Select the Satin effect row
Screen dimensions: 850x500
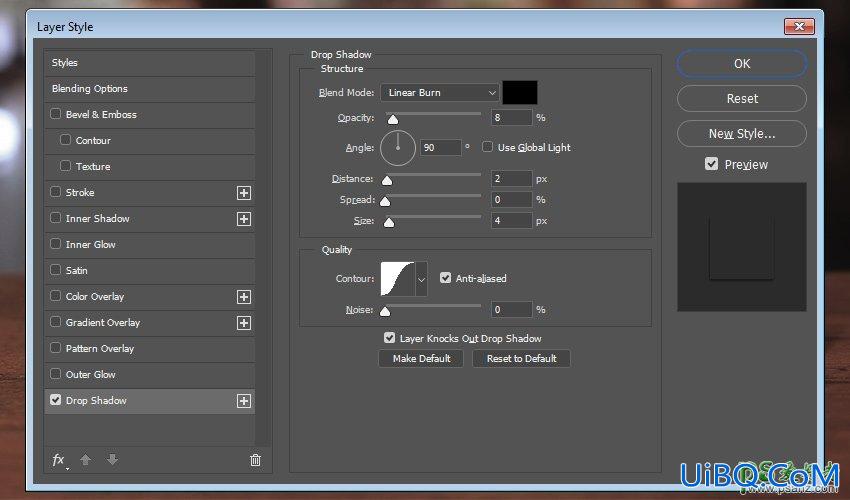tap(149, 271)
